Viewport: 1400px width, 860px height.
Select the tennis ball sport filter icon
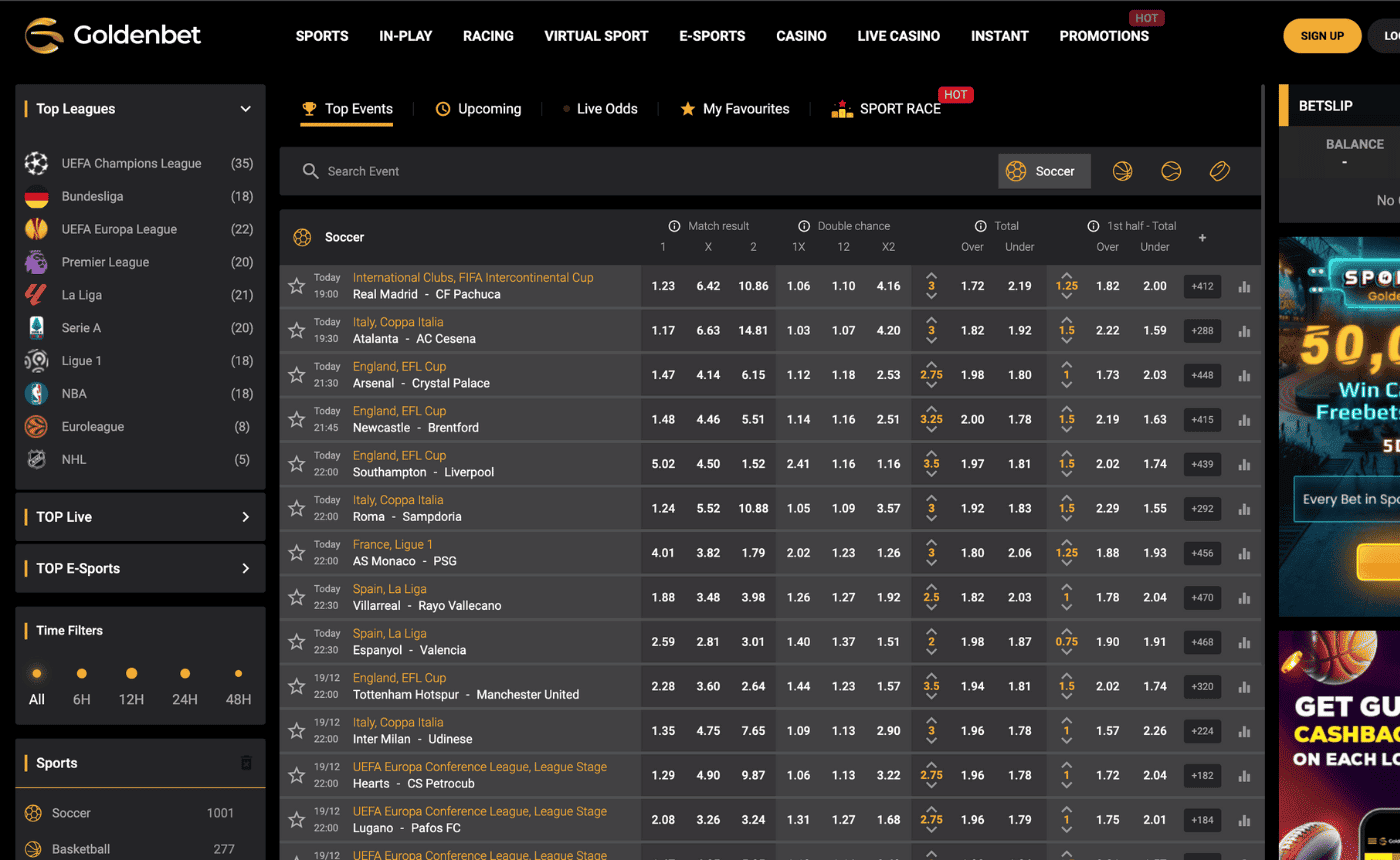[1171, 171]
